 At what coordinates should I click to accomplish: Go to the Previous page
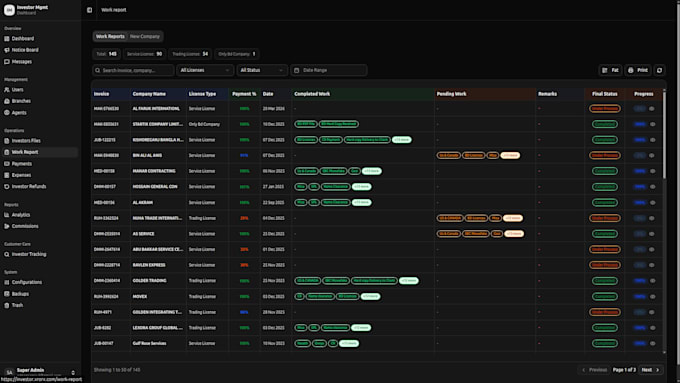[594, 370]
